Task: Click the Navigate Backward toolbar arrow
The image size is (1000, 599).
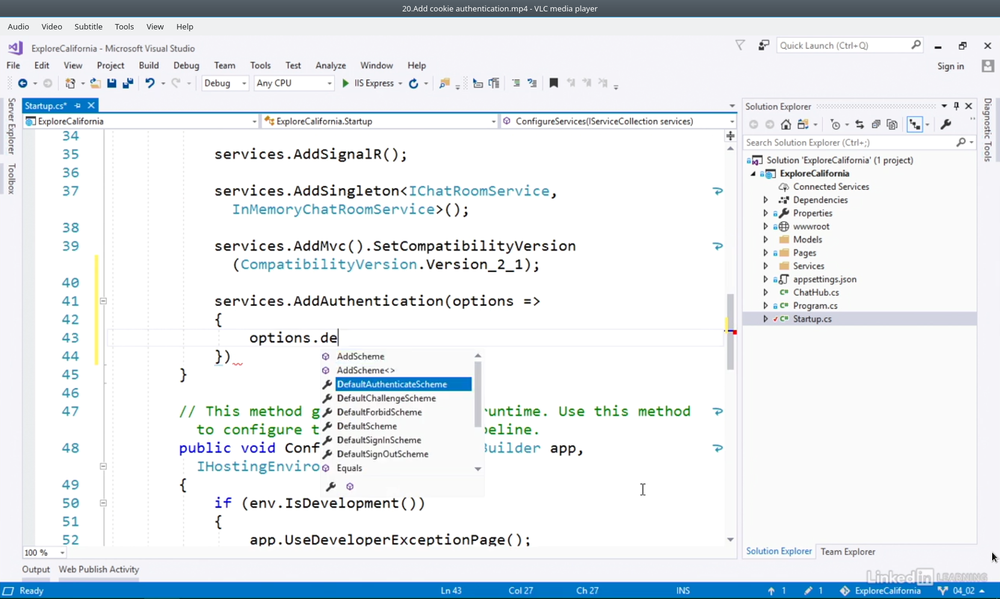Action: (x=22, y=84)
